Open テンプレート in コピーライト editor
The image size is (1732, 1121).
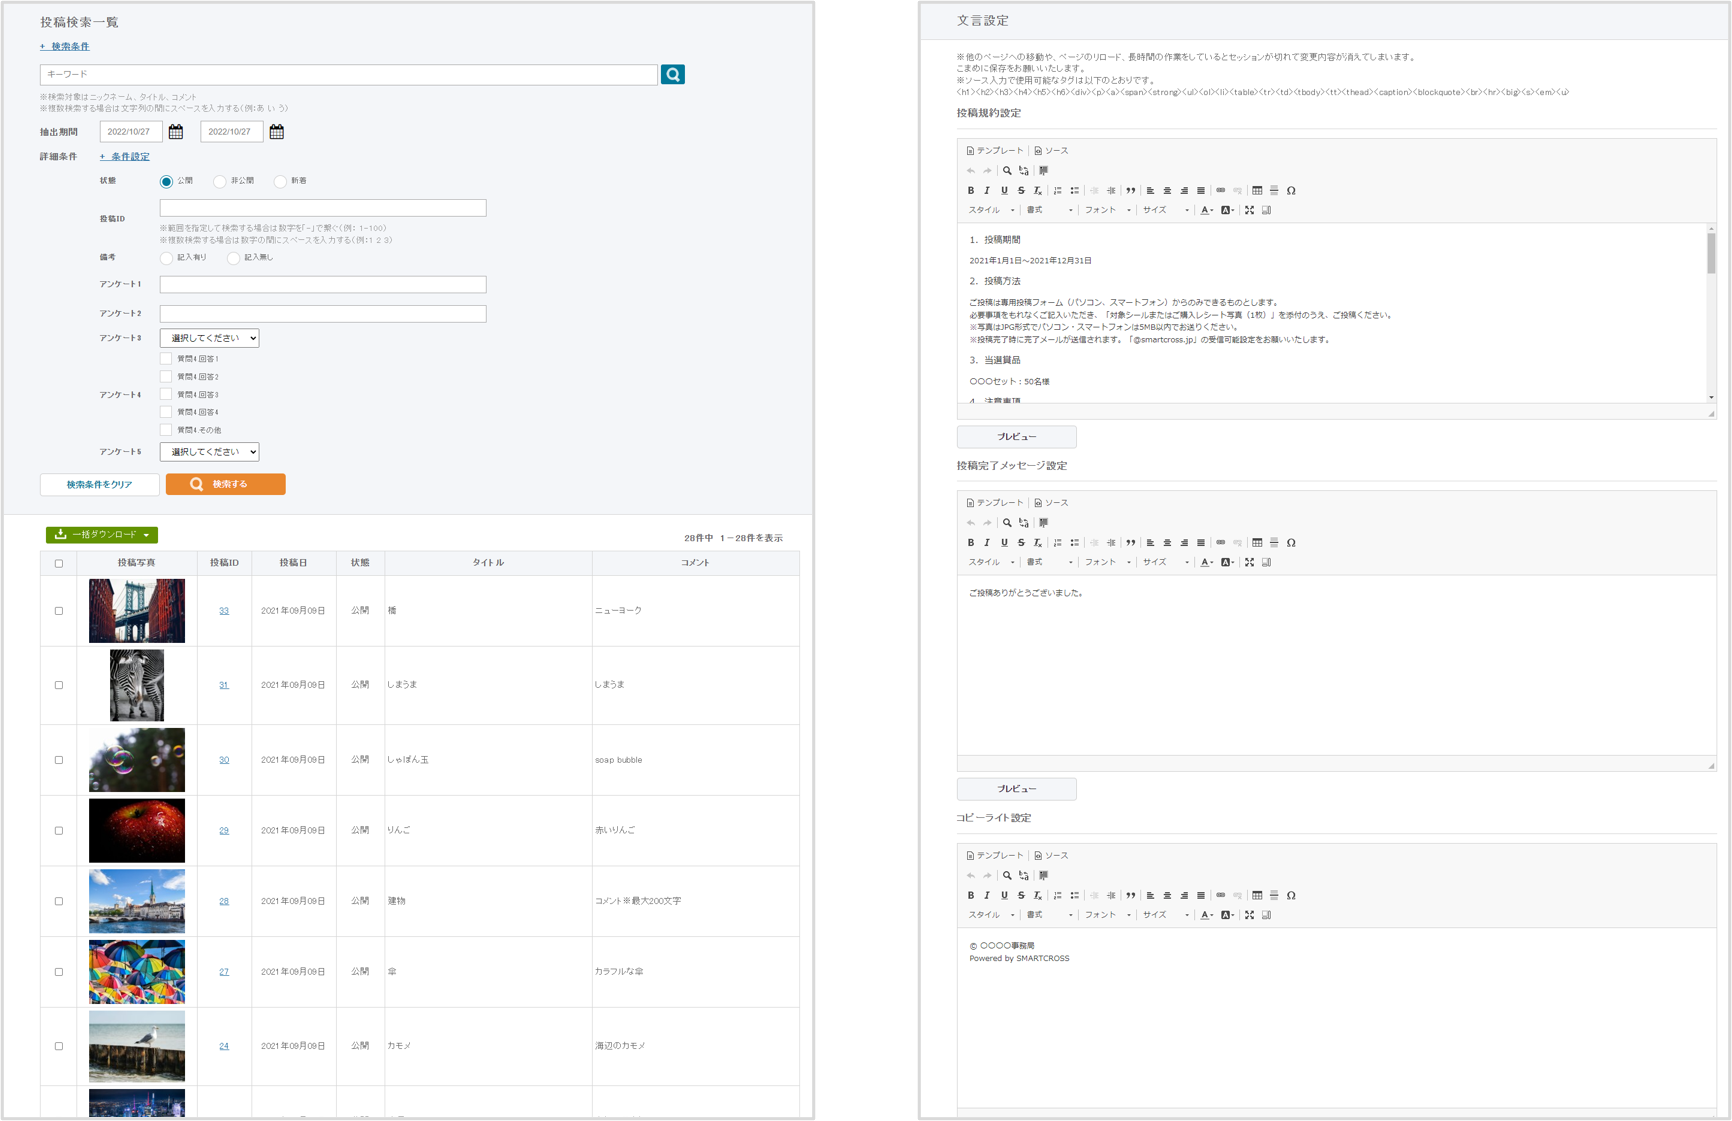pos(995,856)
